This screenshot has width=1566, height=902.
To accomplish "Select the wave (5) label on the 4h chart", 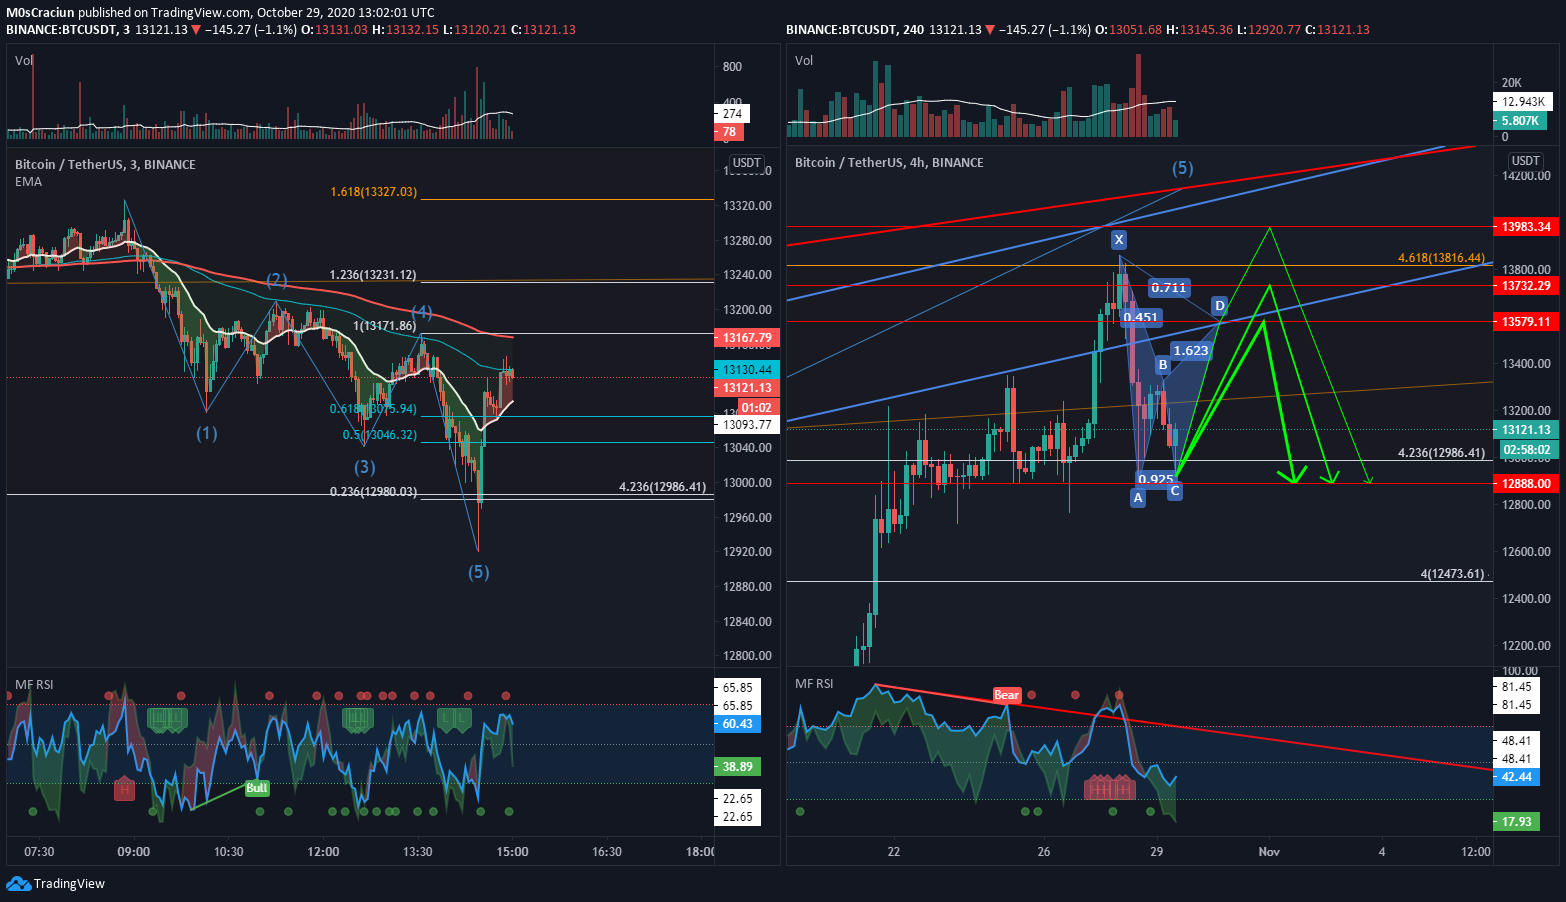I will tap(1183, 168).
